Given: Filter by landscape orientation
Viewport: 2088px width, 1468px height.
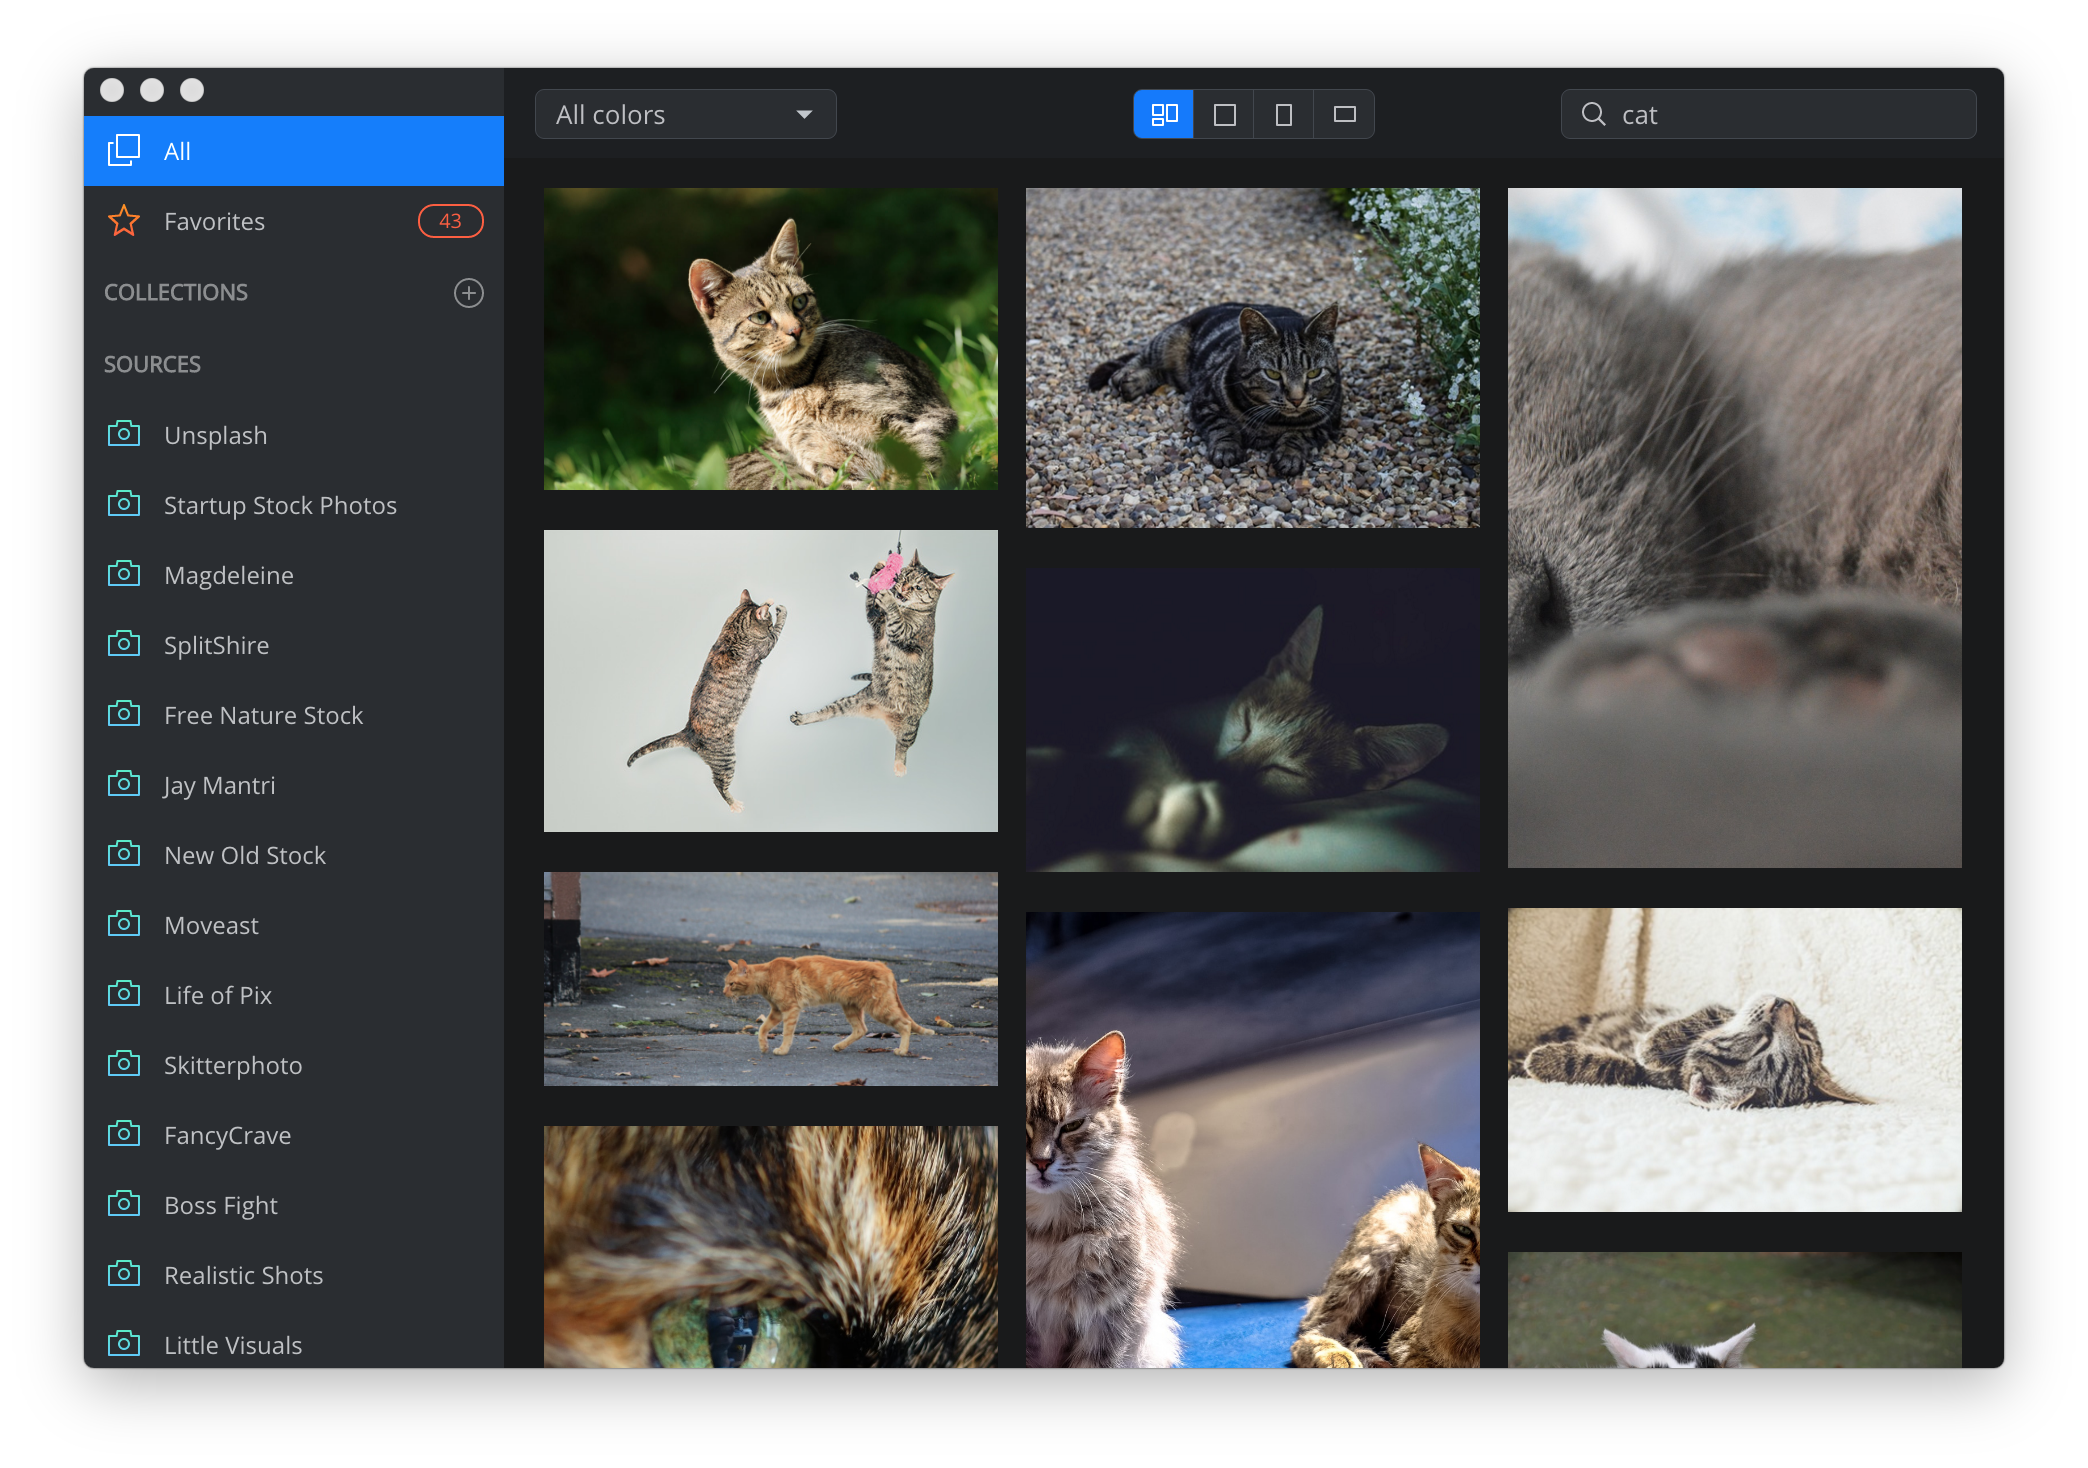Looking at the screenshot, I should pyautogui.click(x=1344, y=114).
